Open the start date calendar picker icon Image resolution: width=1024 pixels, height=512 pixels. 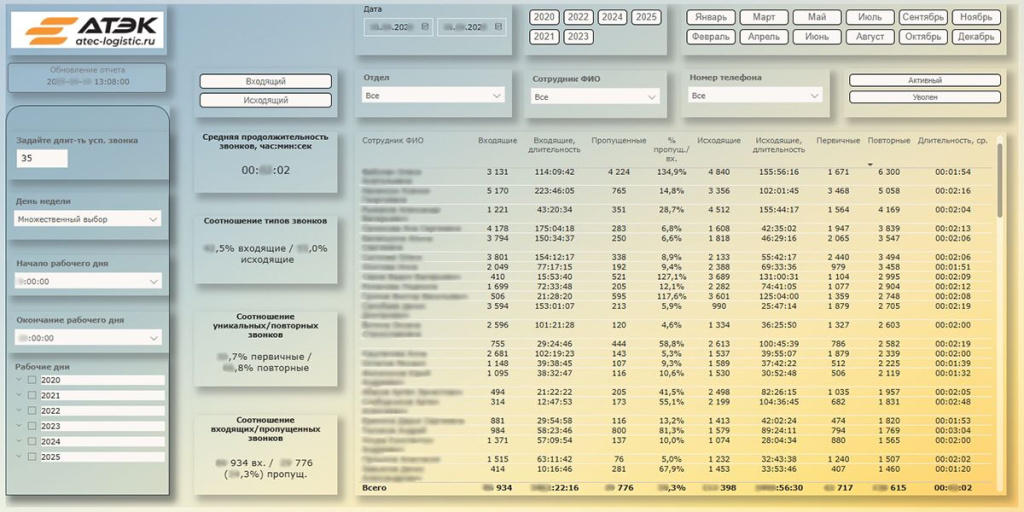(426, 27)
